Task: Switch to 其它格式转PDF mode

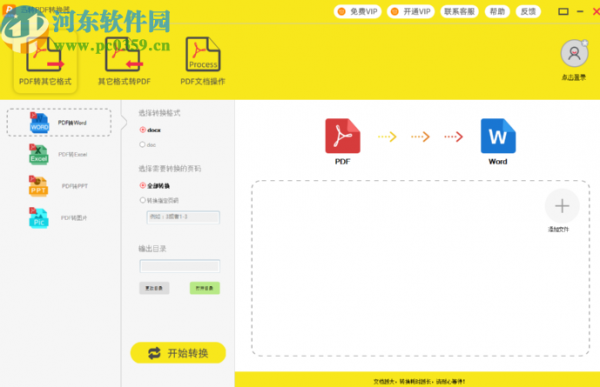Action: (124, 61)
